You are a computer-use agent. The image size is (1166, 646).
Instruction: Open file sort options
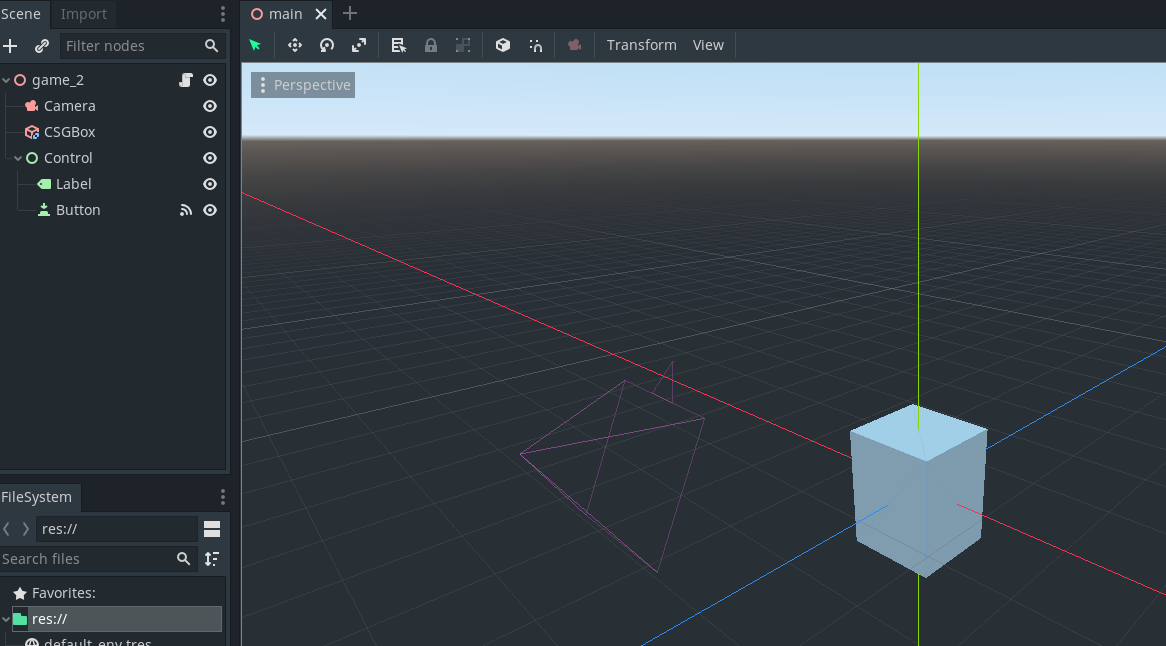point(212,559)
